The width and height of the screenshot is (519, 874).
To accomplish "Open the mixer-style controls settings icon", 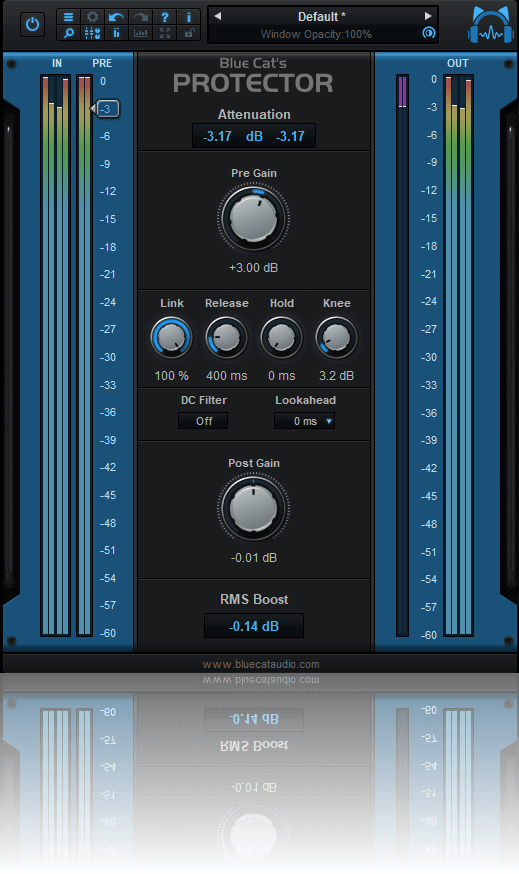I will (x=92, y=33).
